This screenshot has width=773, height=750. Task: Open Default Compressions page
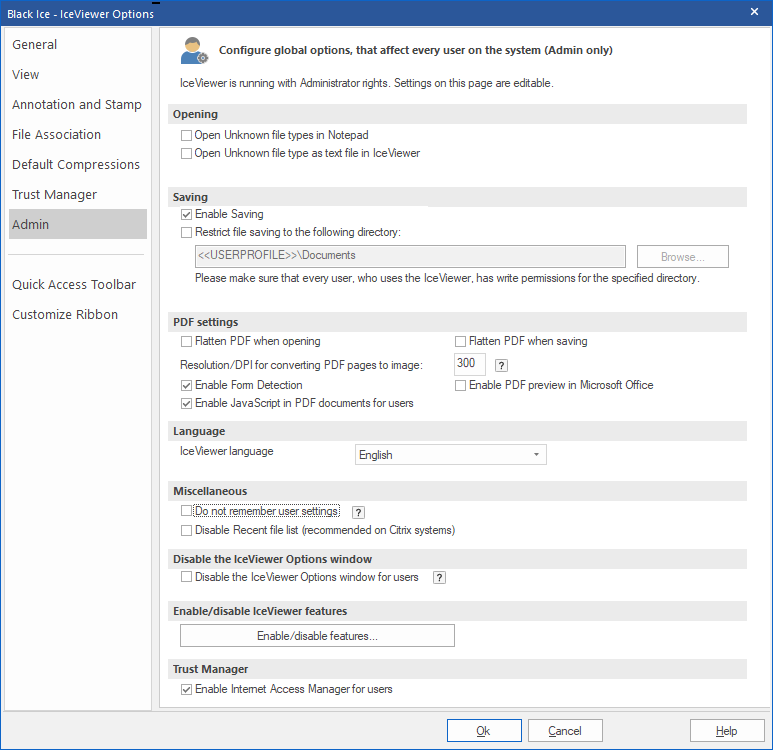click(x=78, y=165)
